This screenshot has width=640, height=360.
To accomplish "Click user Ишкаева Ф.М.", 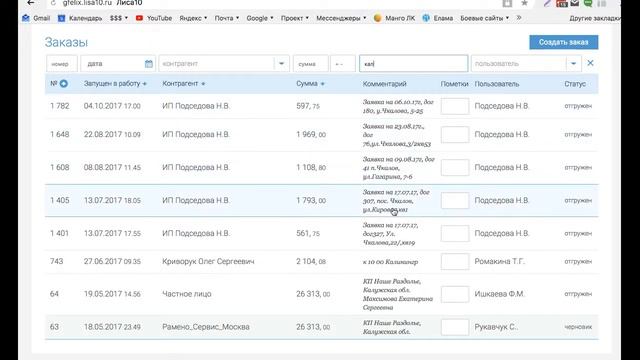I will 499,294.
